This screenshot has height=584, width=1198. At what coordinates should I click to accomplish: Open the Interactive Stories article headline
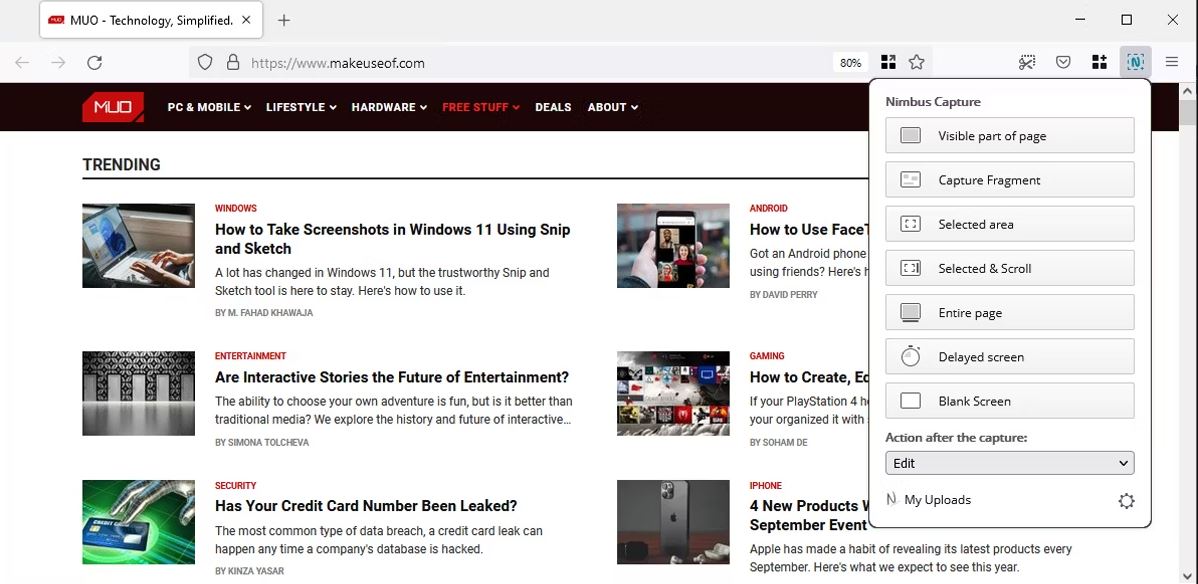coord(392,377)
